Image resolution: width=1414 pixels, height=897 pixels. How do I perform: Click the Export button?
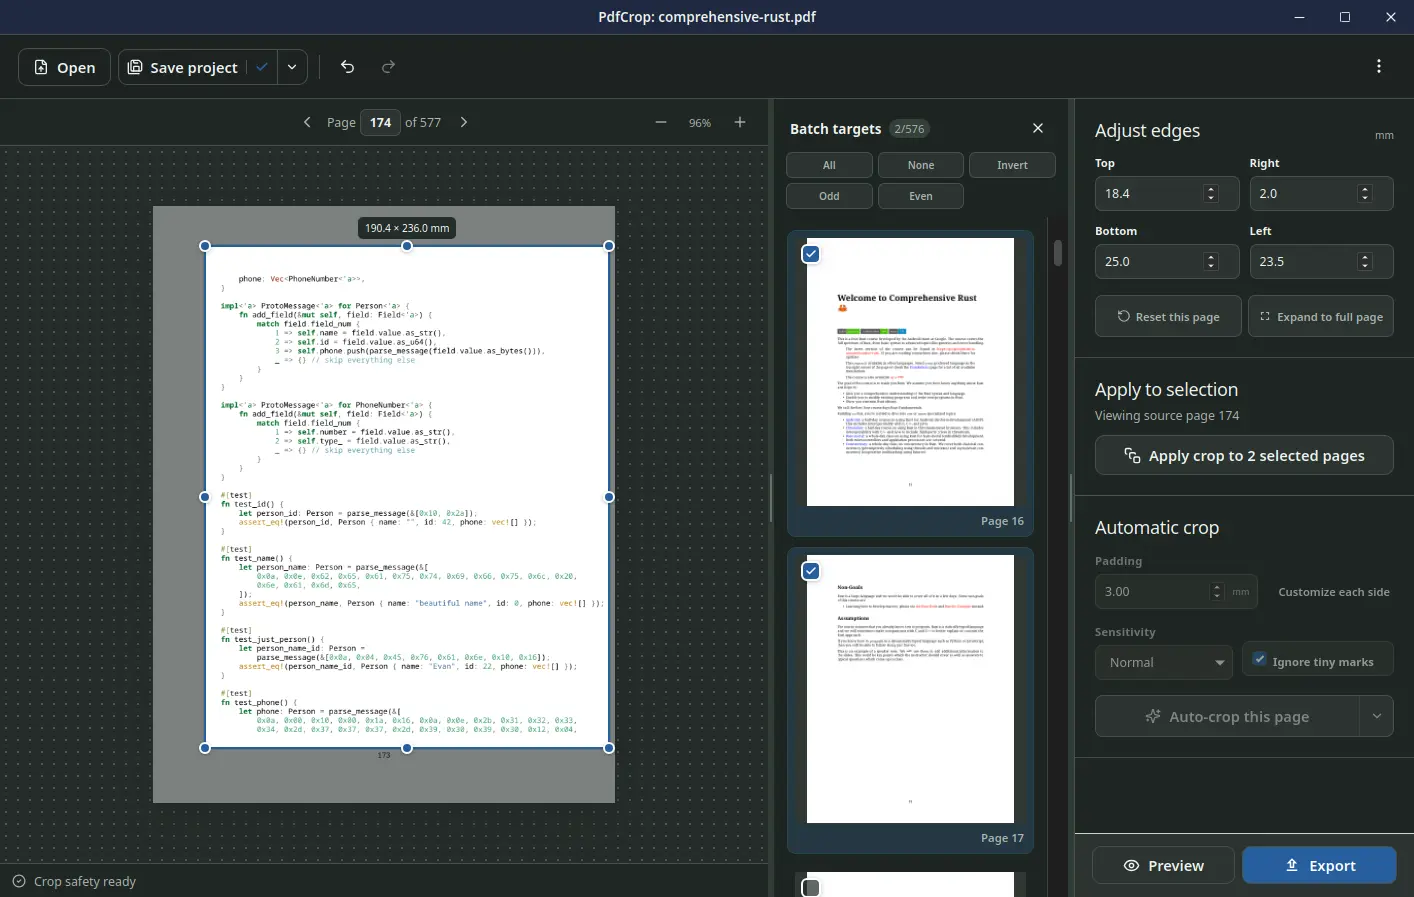(x=1320, y=866)
